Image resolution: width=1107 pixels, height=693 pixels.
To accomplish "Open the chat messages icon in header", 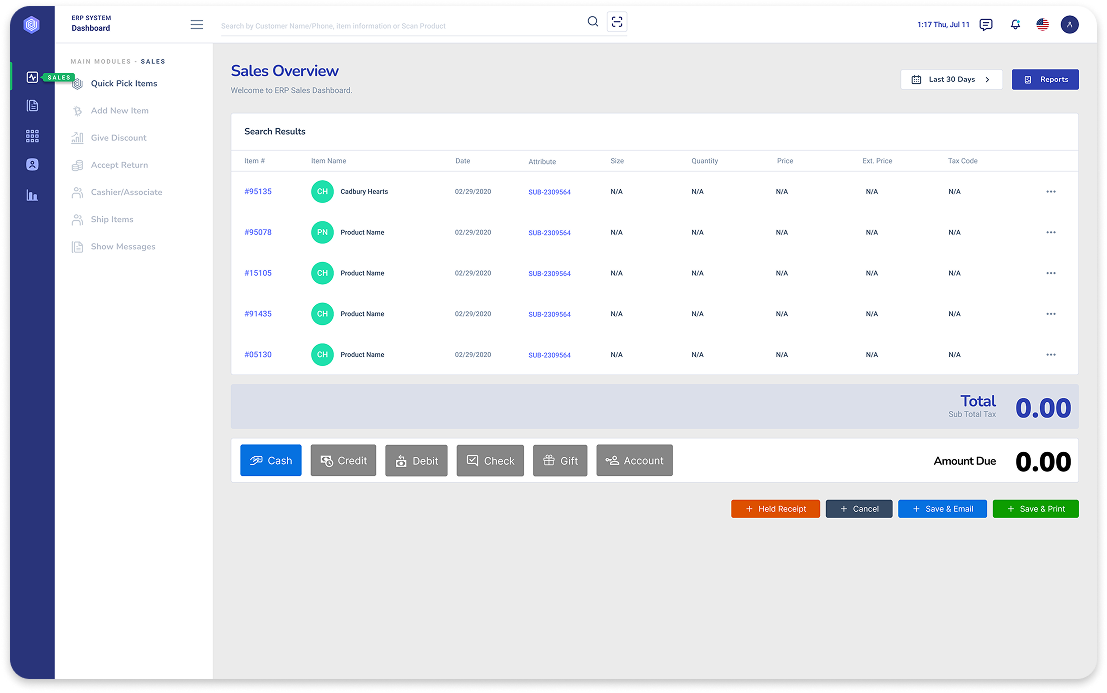I will click(986, 25).
